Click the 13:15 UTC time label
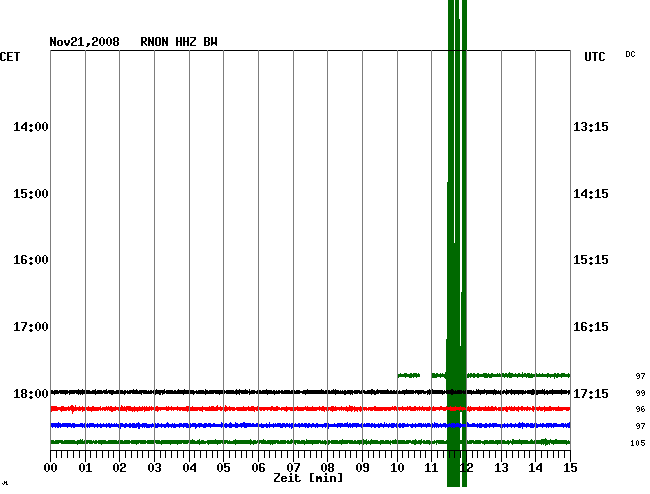 point(591,126)
